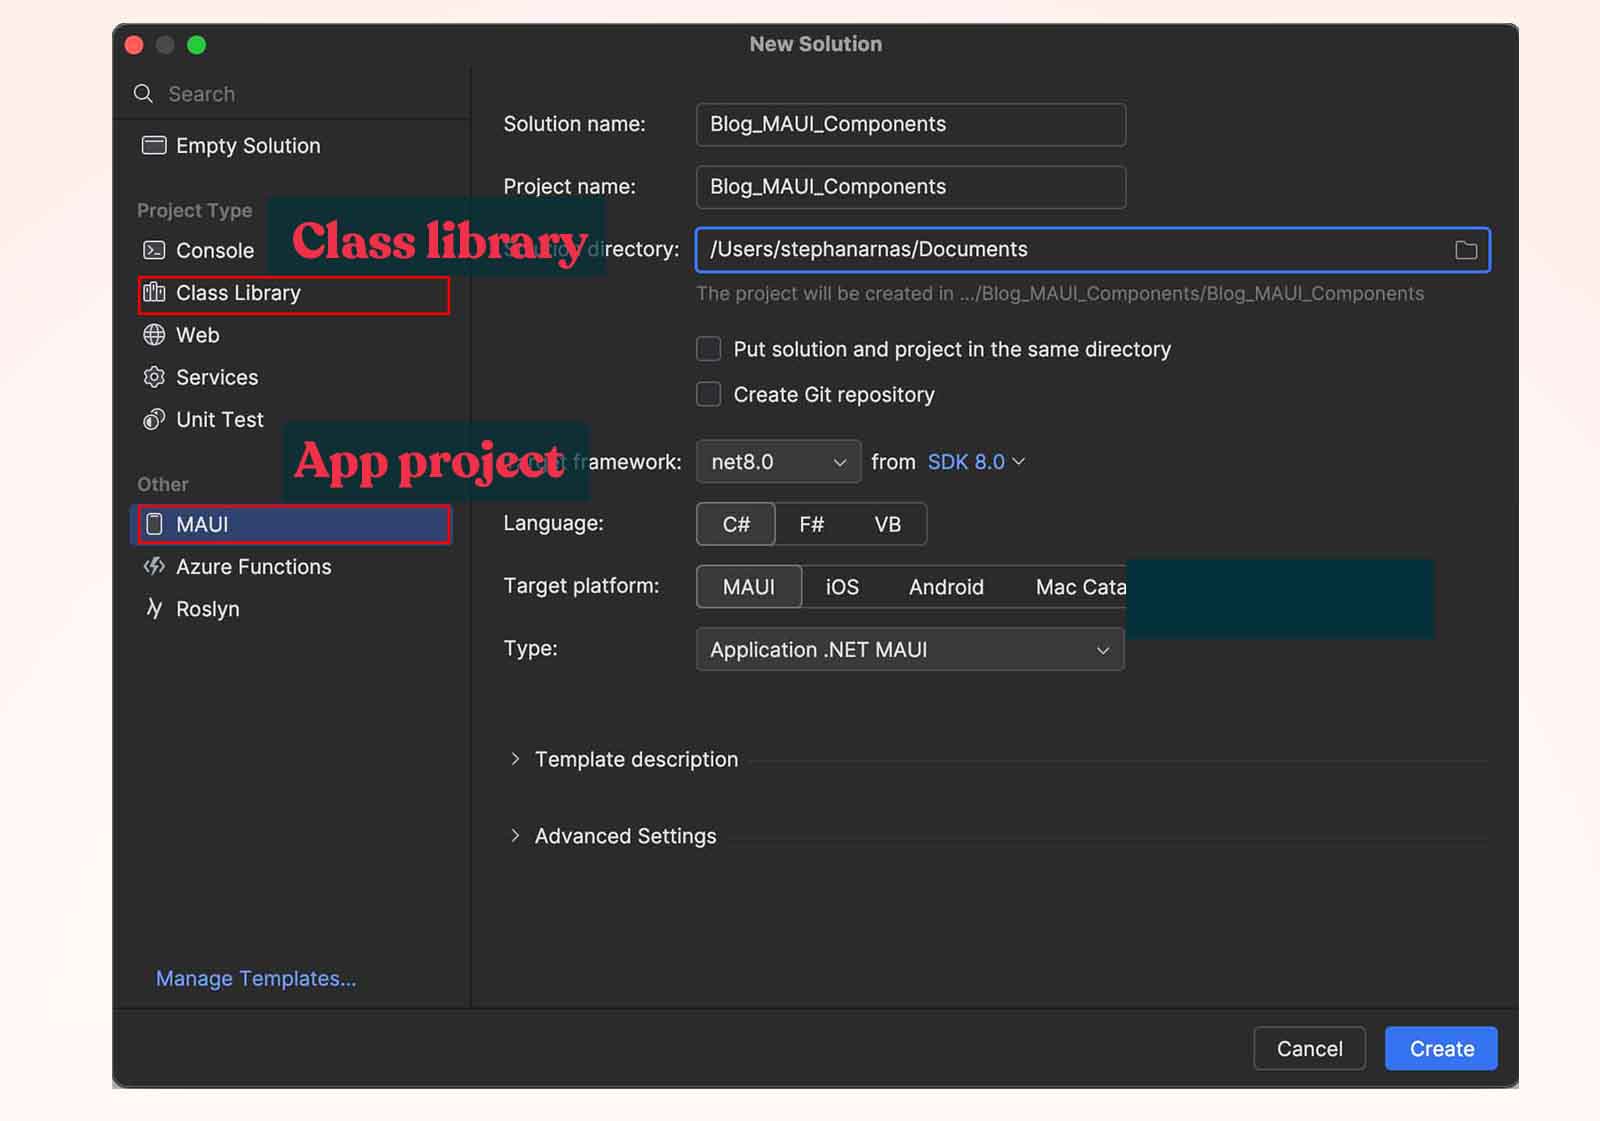Image resolution: width=1600 pixels, height=1121 pixels.
Task: Click the Cancel button
Action: tap(1309, 1048)
